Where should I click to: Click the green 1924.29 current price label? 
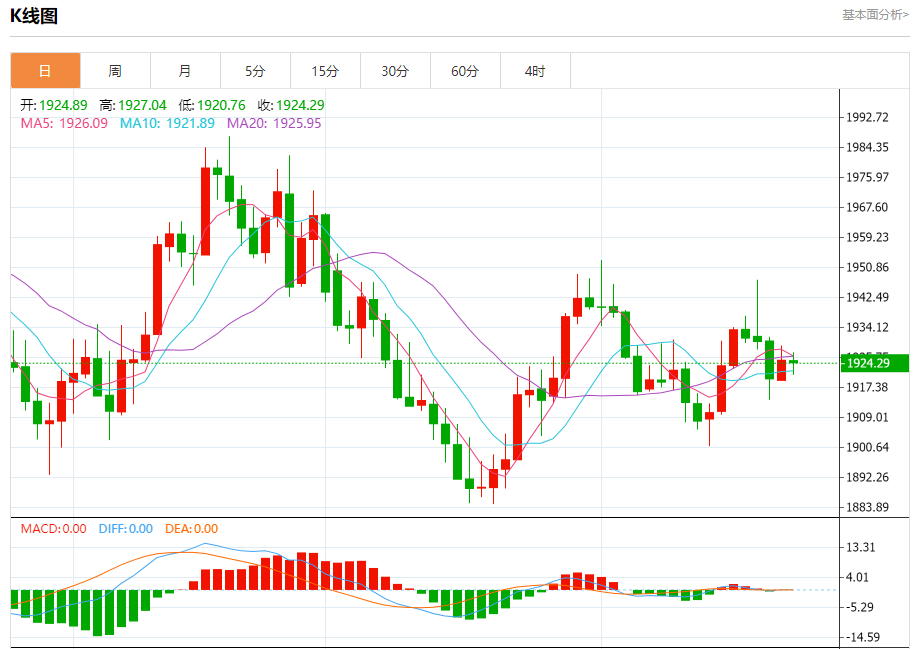[875, 363]
